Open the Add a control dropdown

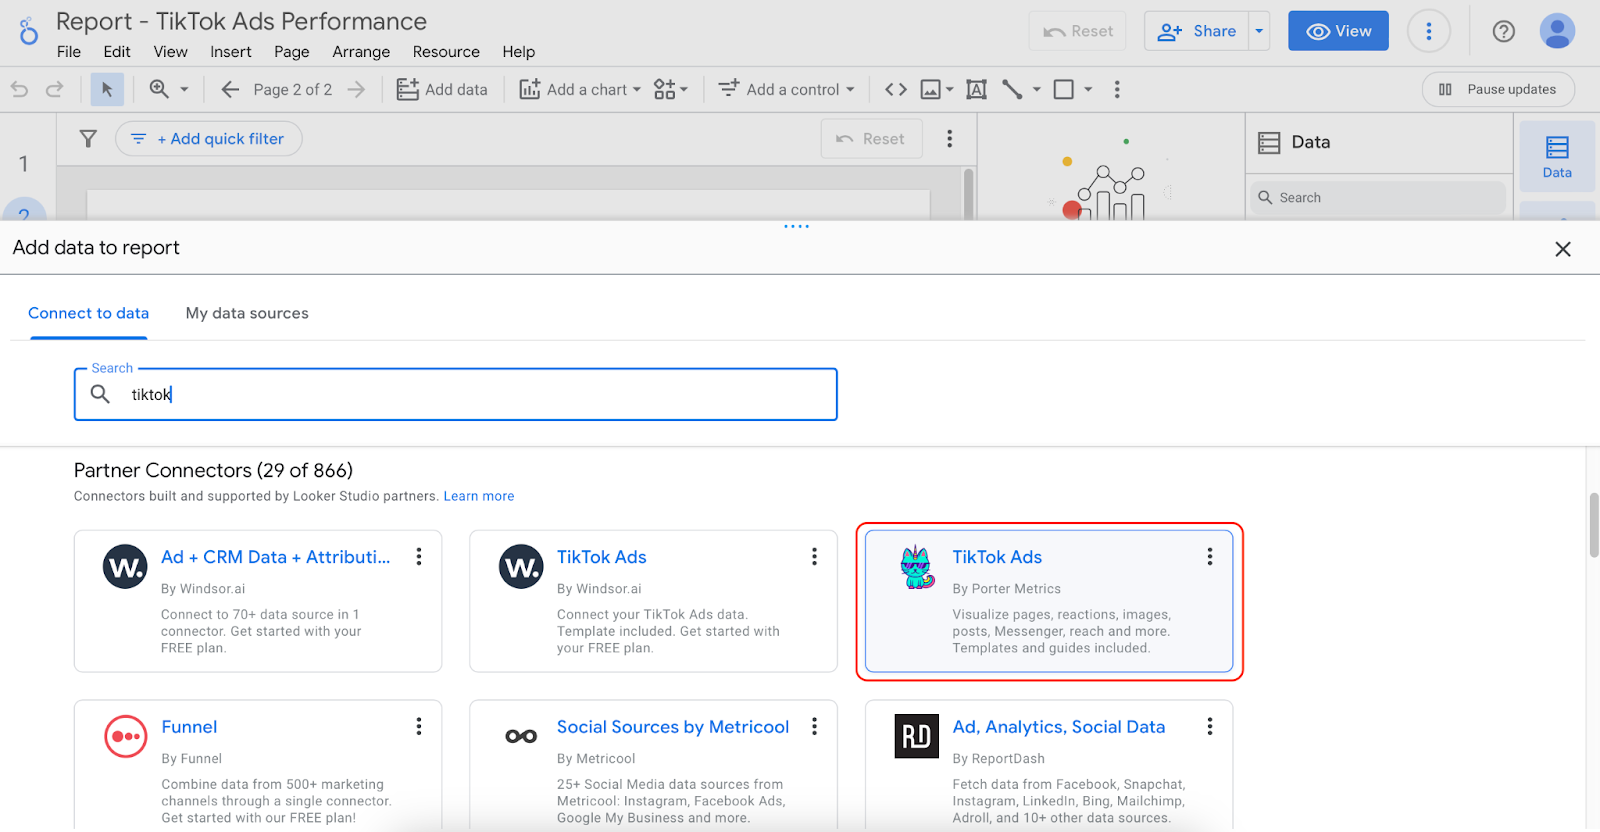pos(787,89)
